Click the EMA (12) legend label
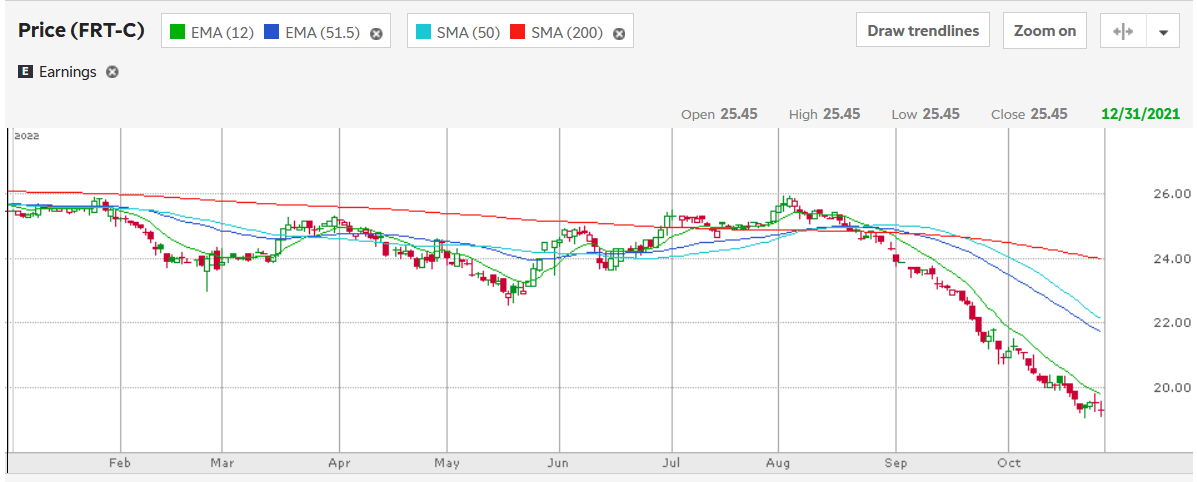1197x482 pixels. [222, 33]
